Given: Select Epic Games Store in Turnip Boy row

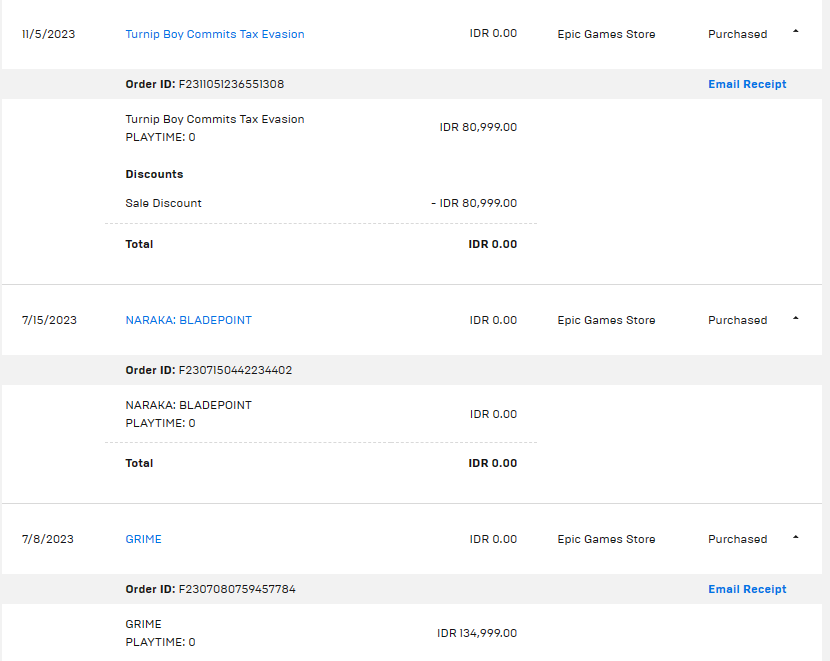Looking at the screenshot, I should [606, 34].
